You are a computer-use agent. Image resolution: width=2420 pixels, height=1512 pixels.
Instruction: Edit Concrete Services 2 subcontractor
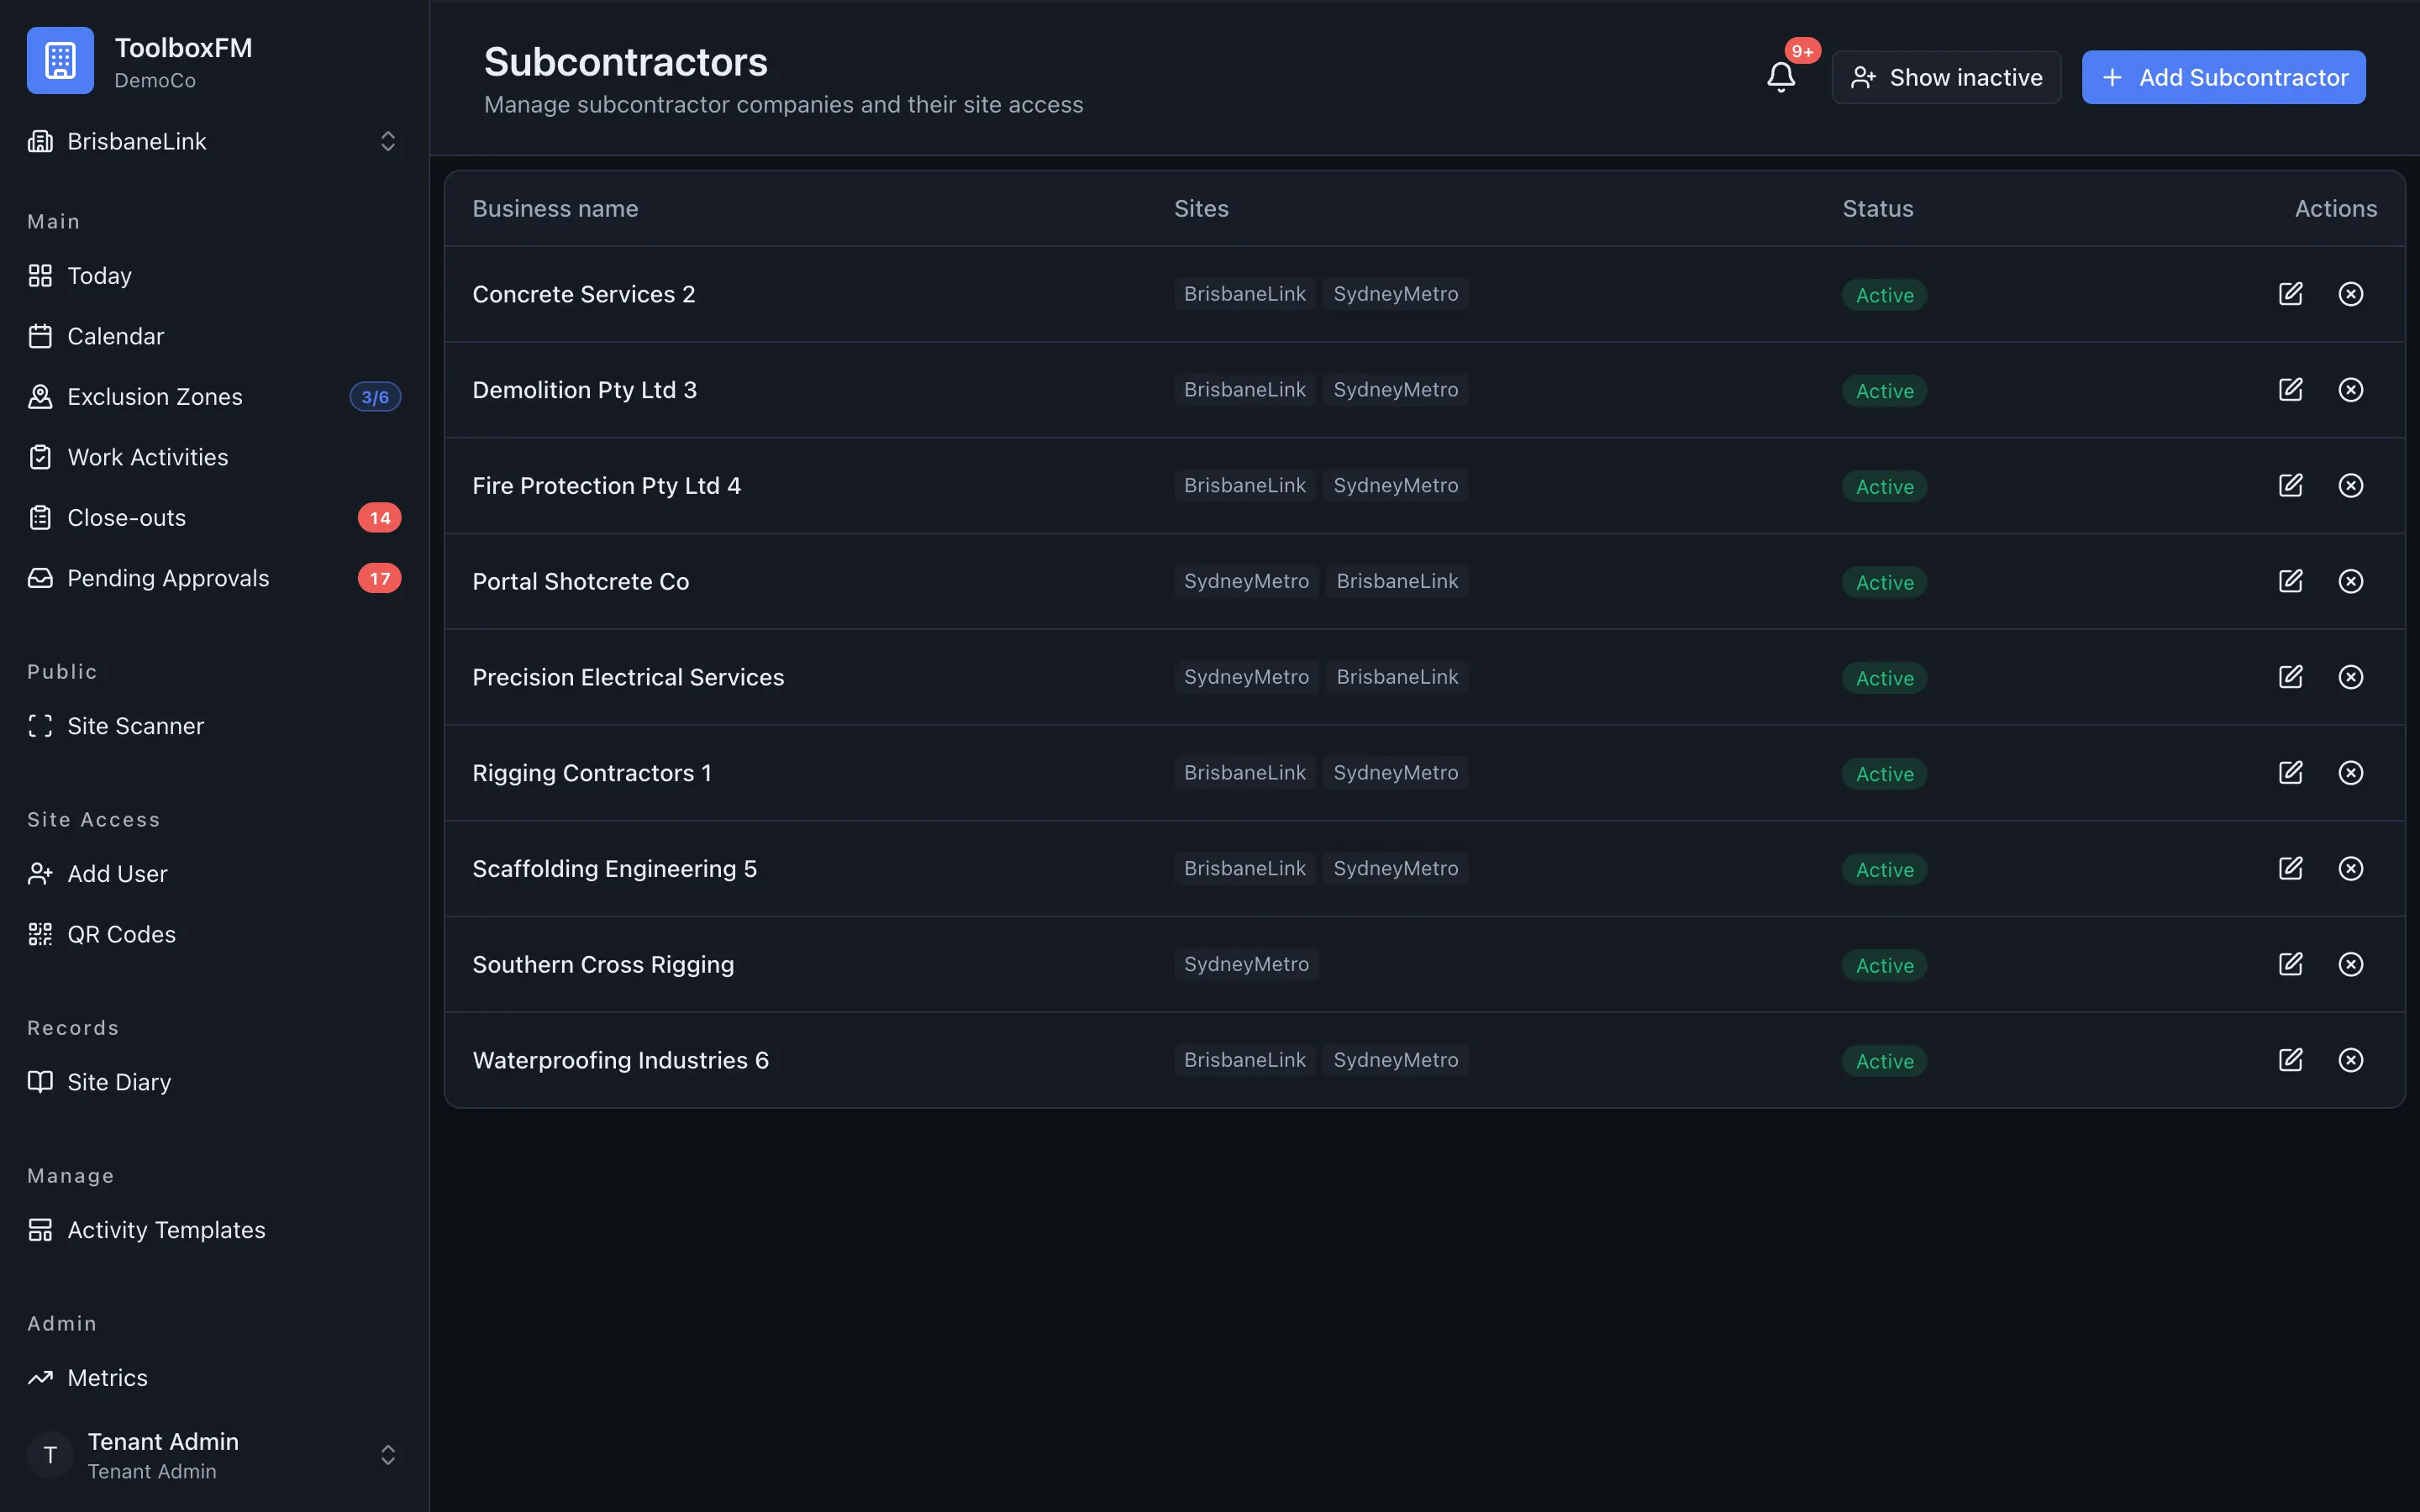tap(2290, 294)
